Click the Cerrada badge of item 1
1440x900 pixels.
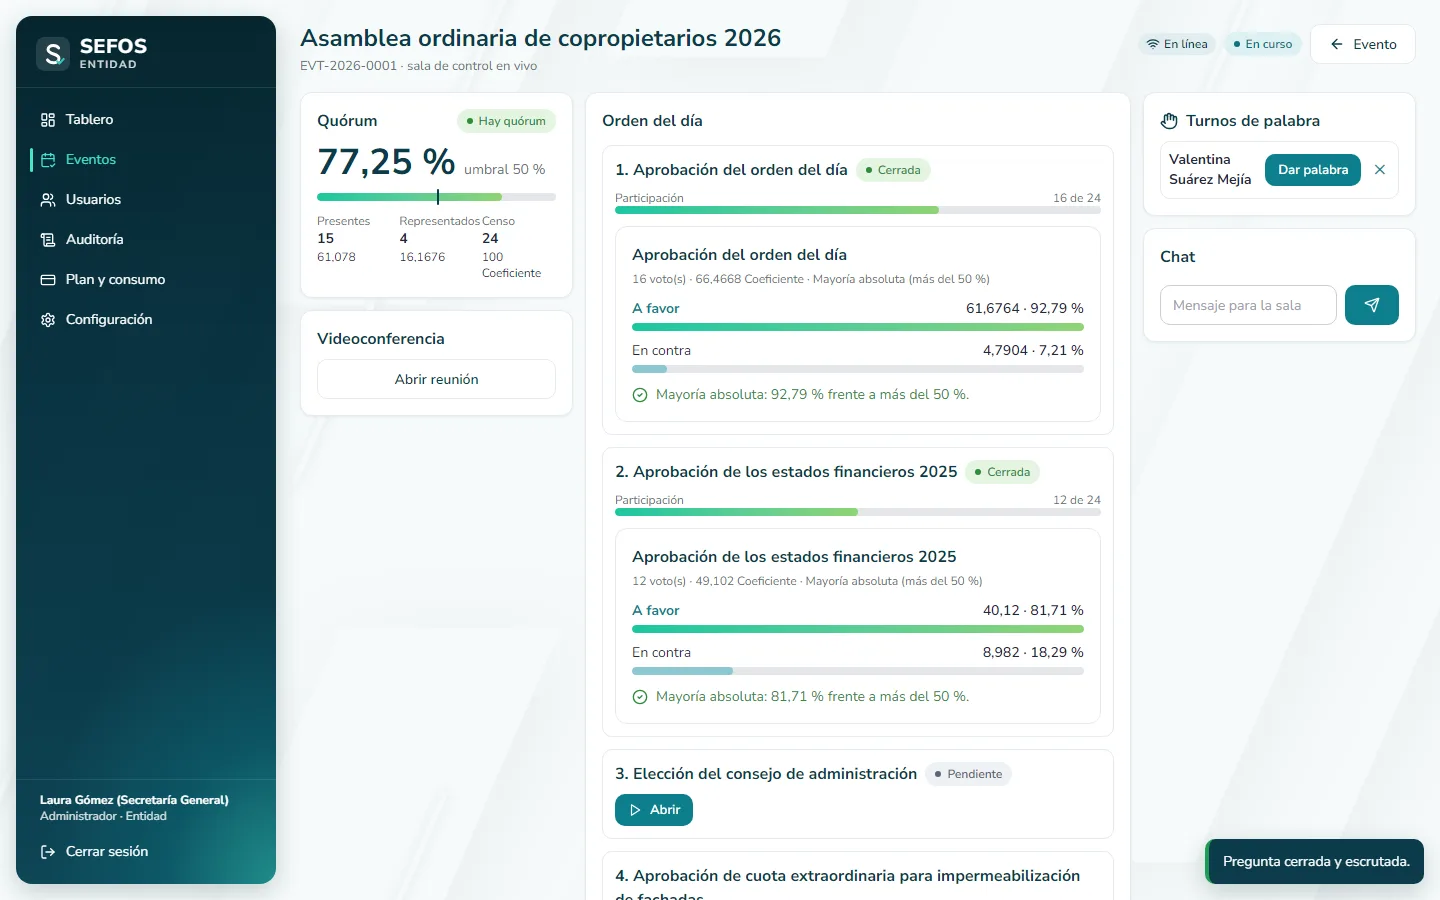pos(893,170)
